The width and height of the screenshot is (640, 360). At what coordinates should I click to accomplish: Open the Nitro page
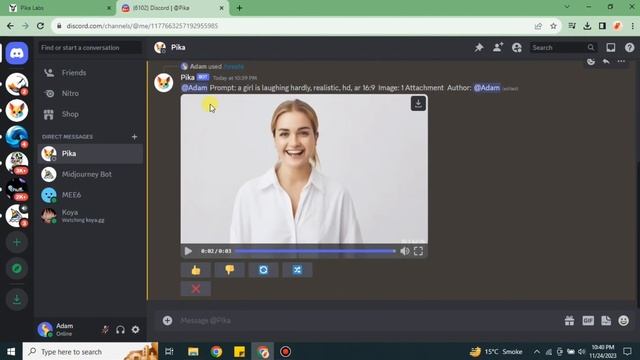click(x=90, y=93)
